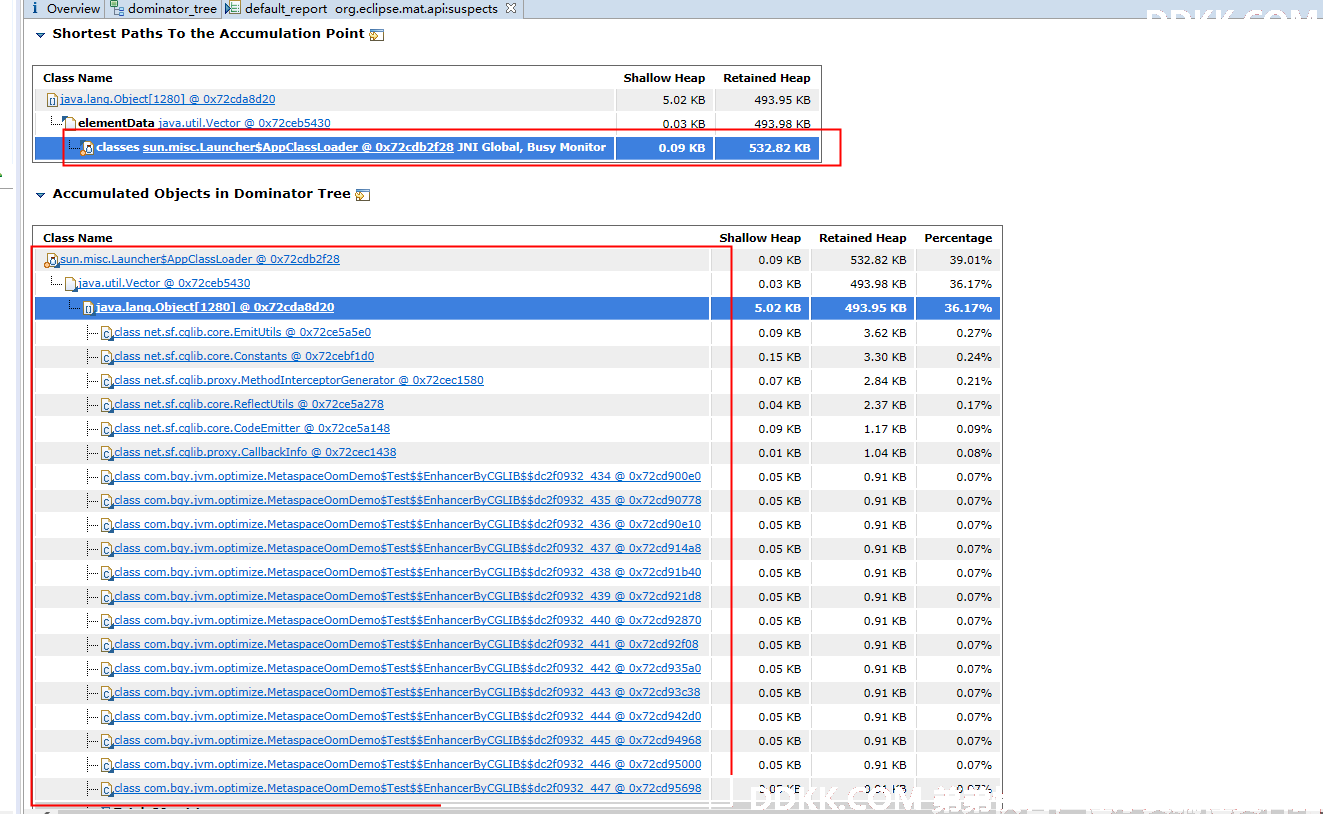Open EnhancerByCGLIB class link ending _440
Image resolution: width=1323 pixels, height=814 pixels.
407,620
